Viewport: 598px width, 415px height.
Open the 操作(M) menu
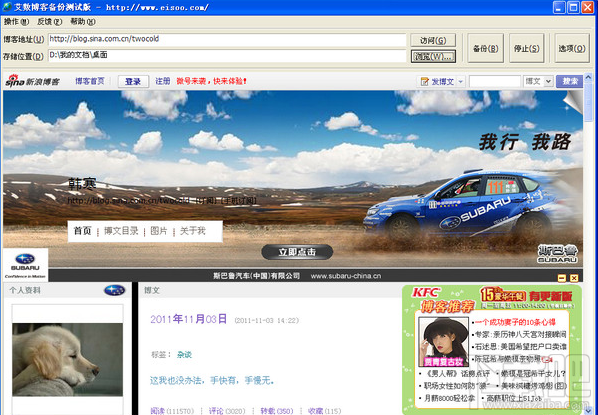[x=16, y=22]
